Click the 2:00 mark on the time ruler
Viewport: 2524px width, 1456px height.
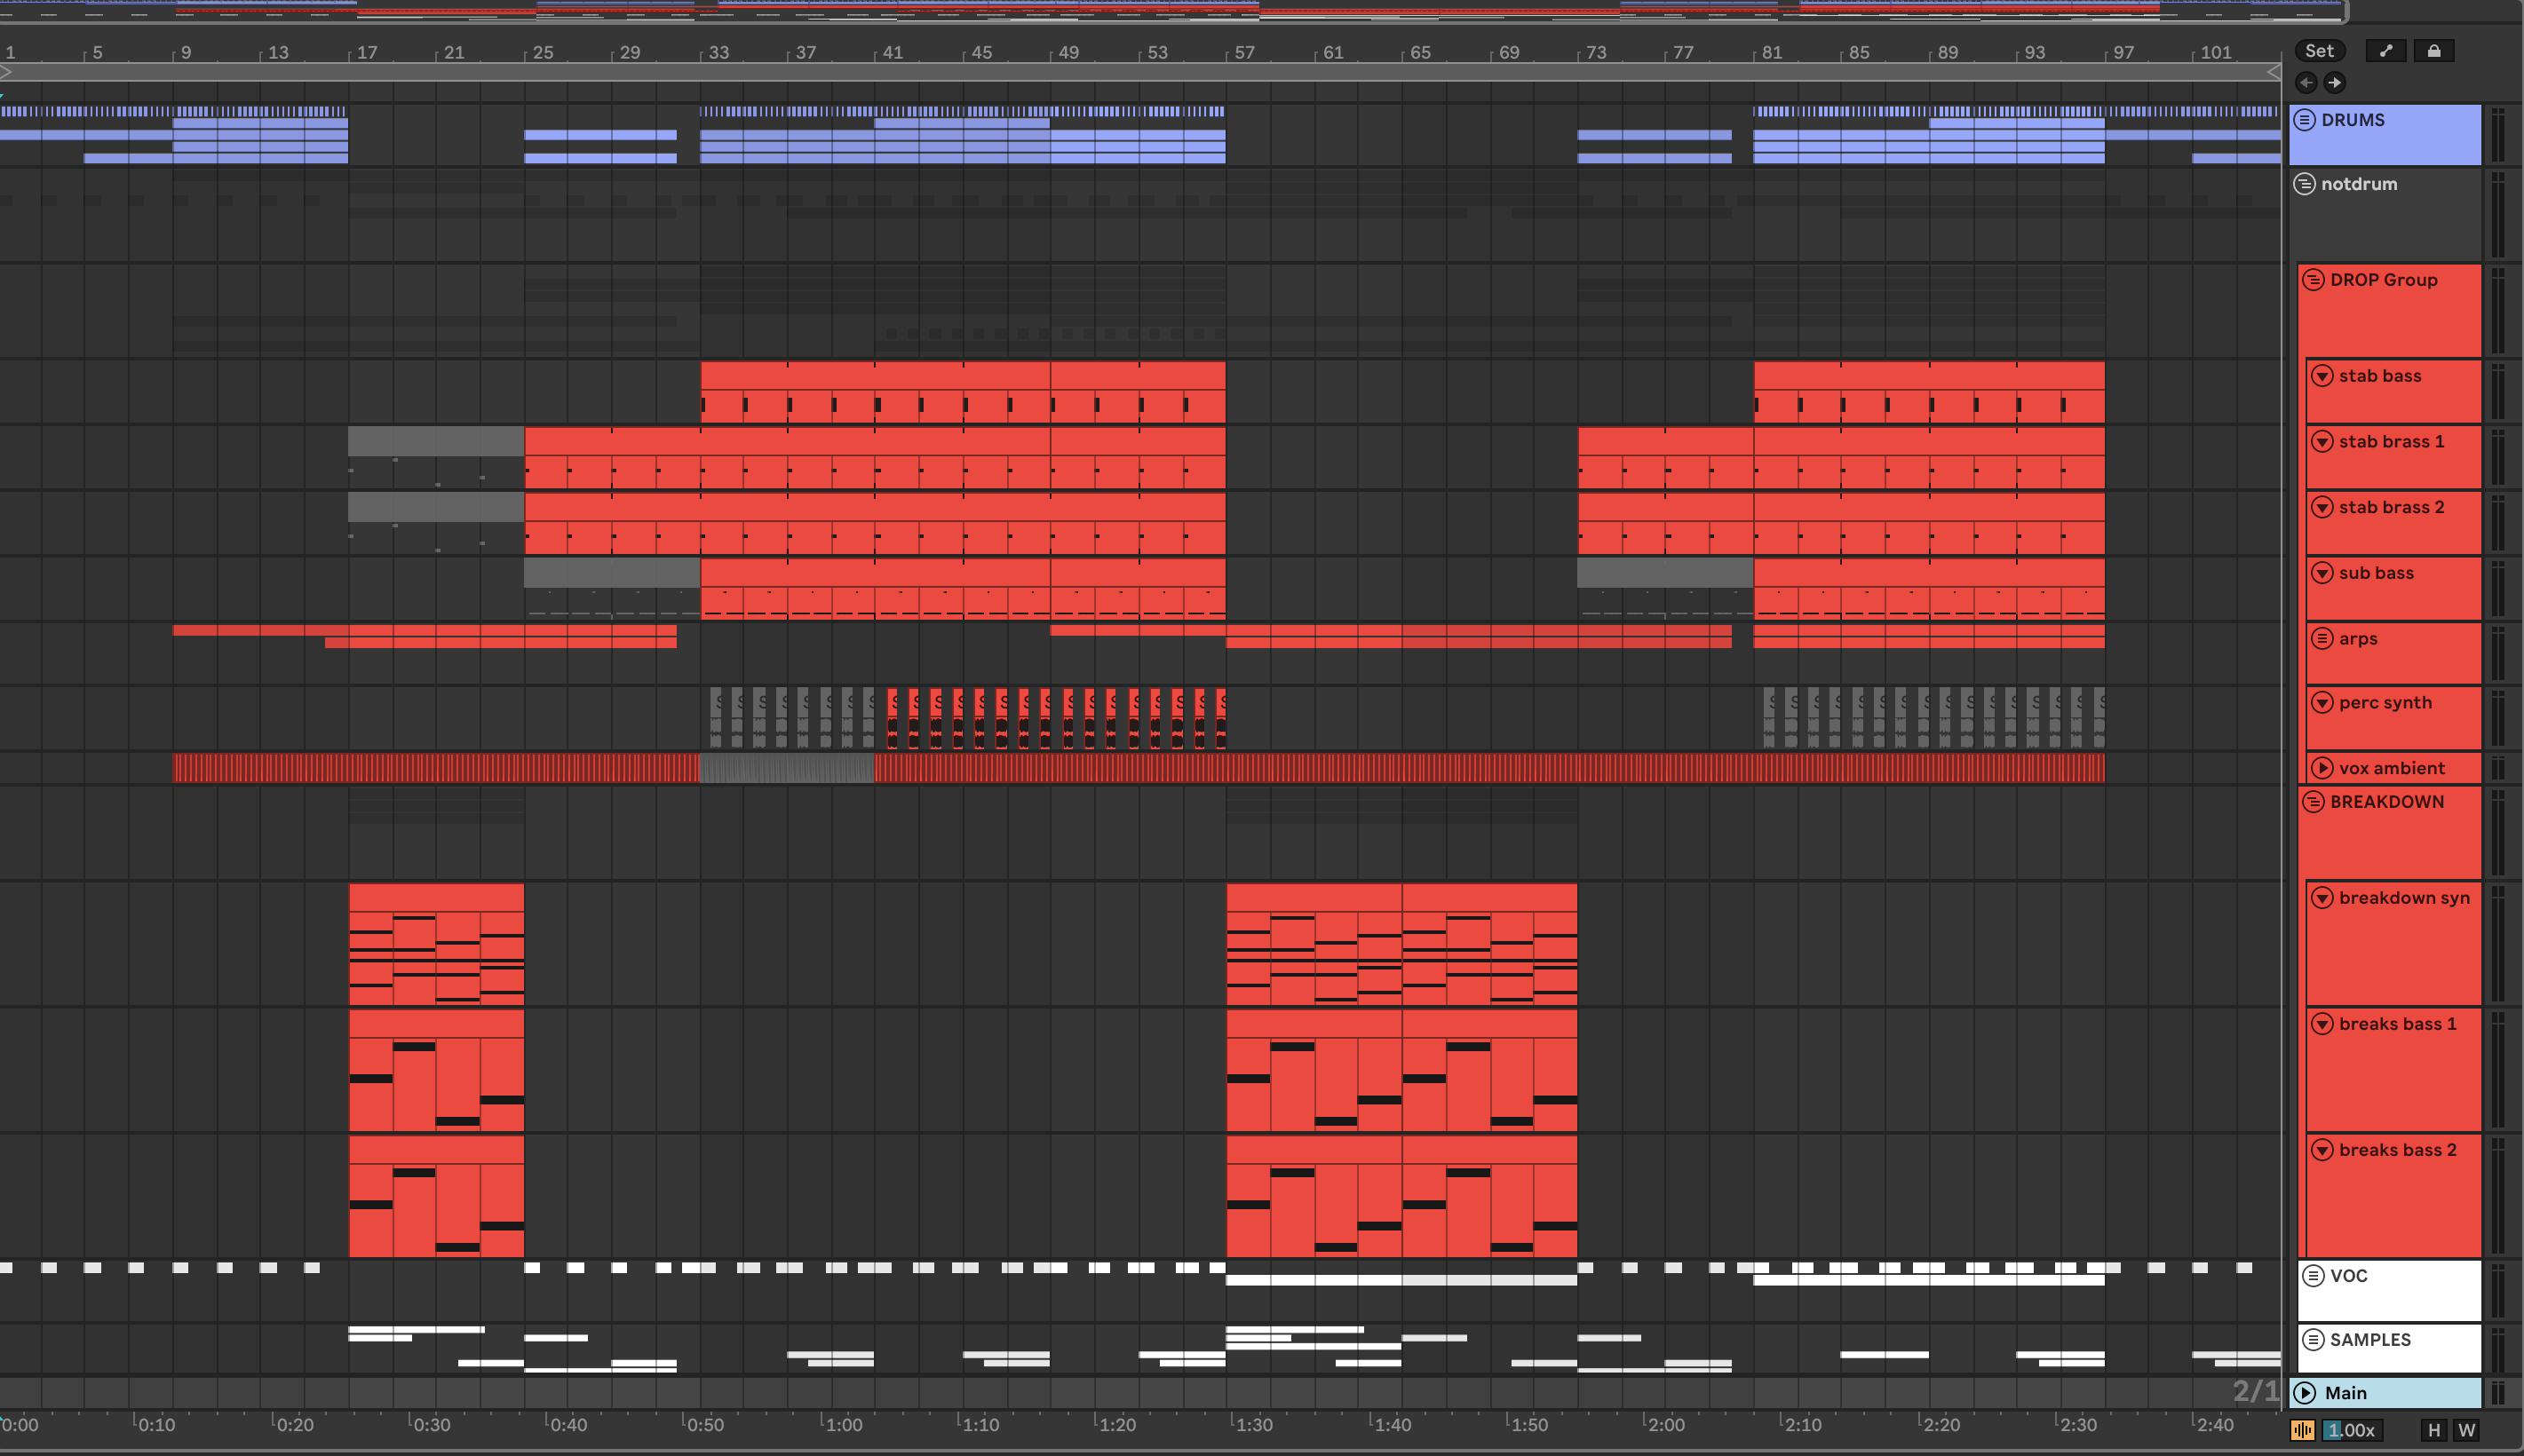tap(1664, 1424)
